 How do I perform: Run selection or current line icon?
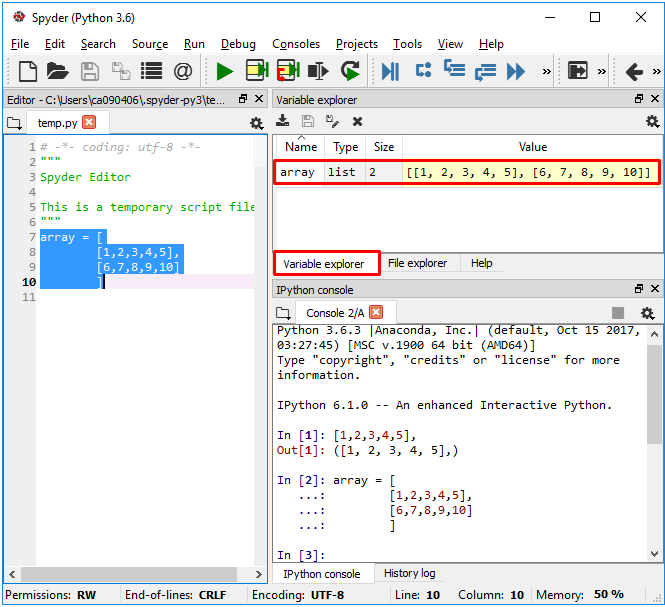tap(318, 71)
